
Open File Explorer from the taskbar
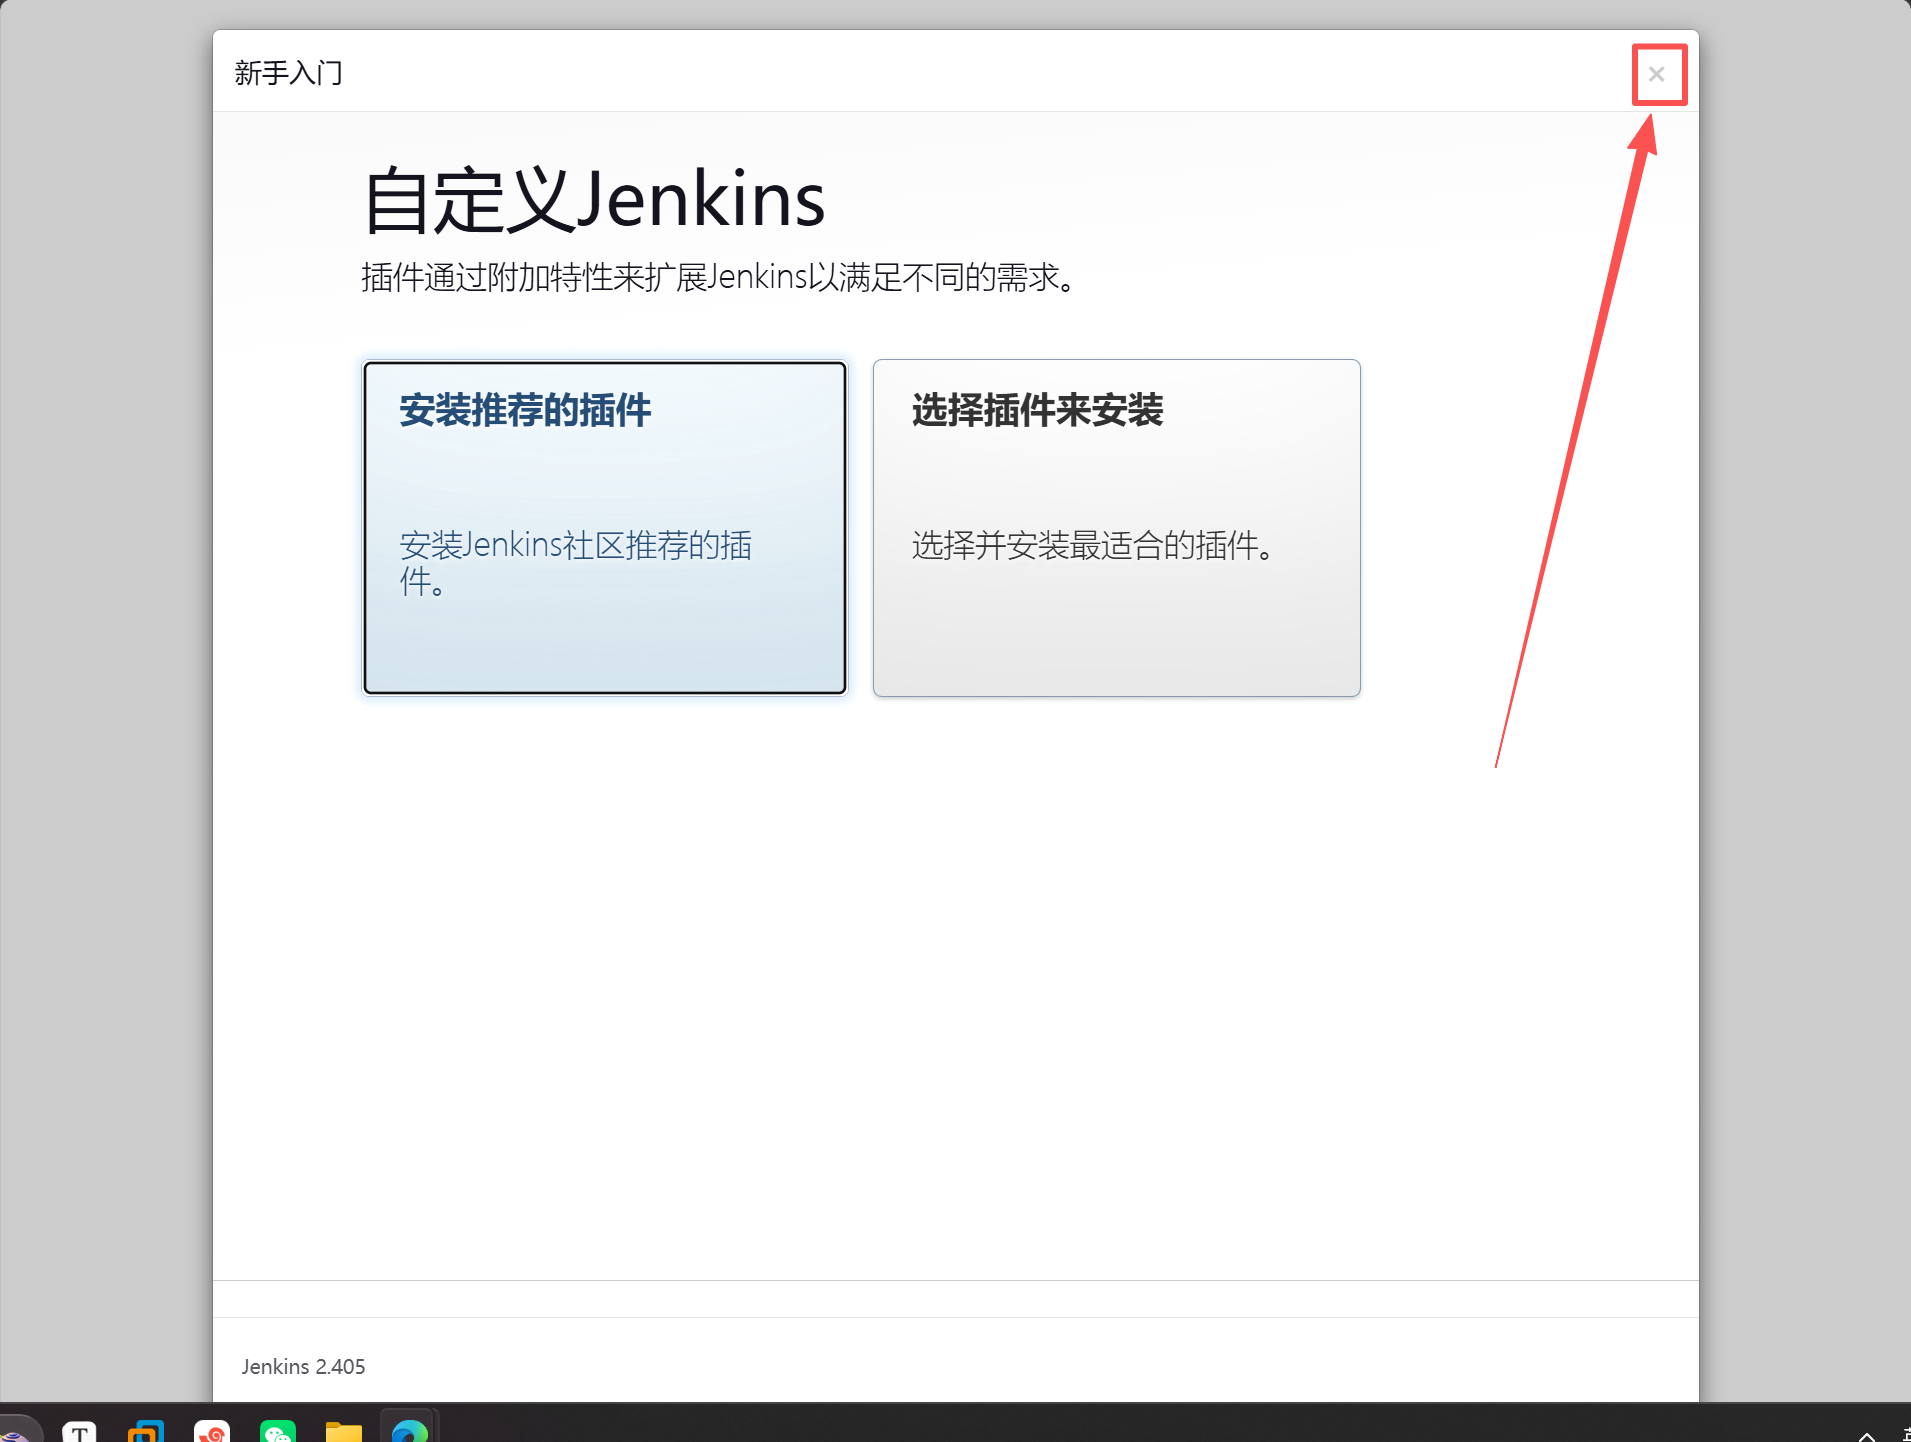coord(344,1432)
